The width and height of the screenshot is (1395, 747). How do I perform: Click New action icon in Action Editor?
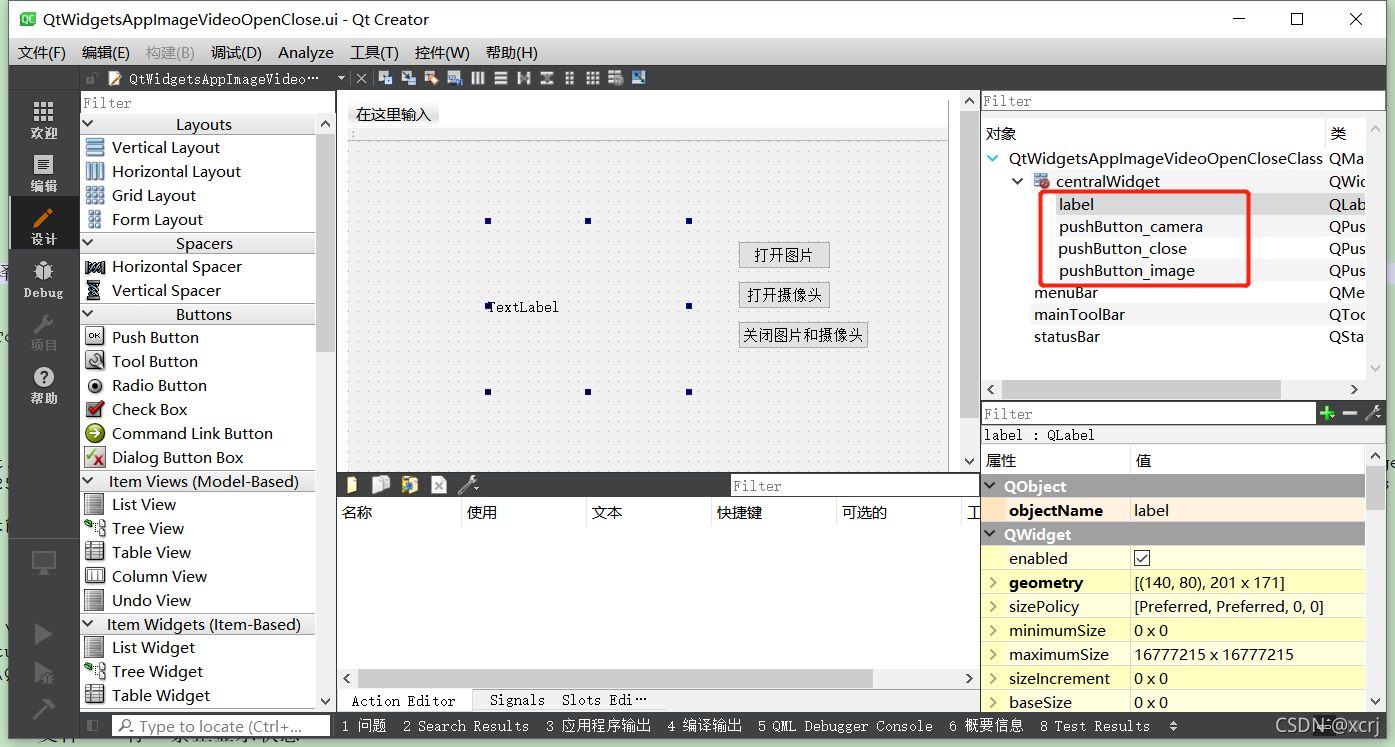click(x=352, y=485)
